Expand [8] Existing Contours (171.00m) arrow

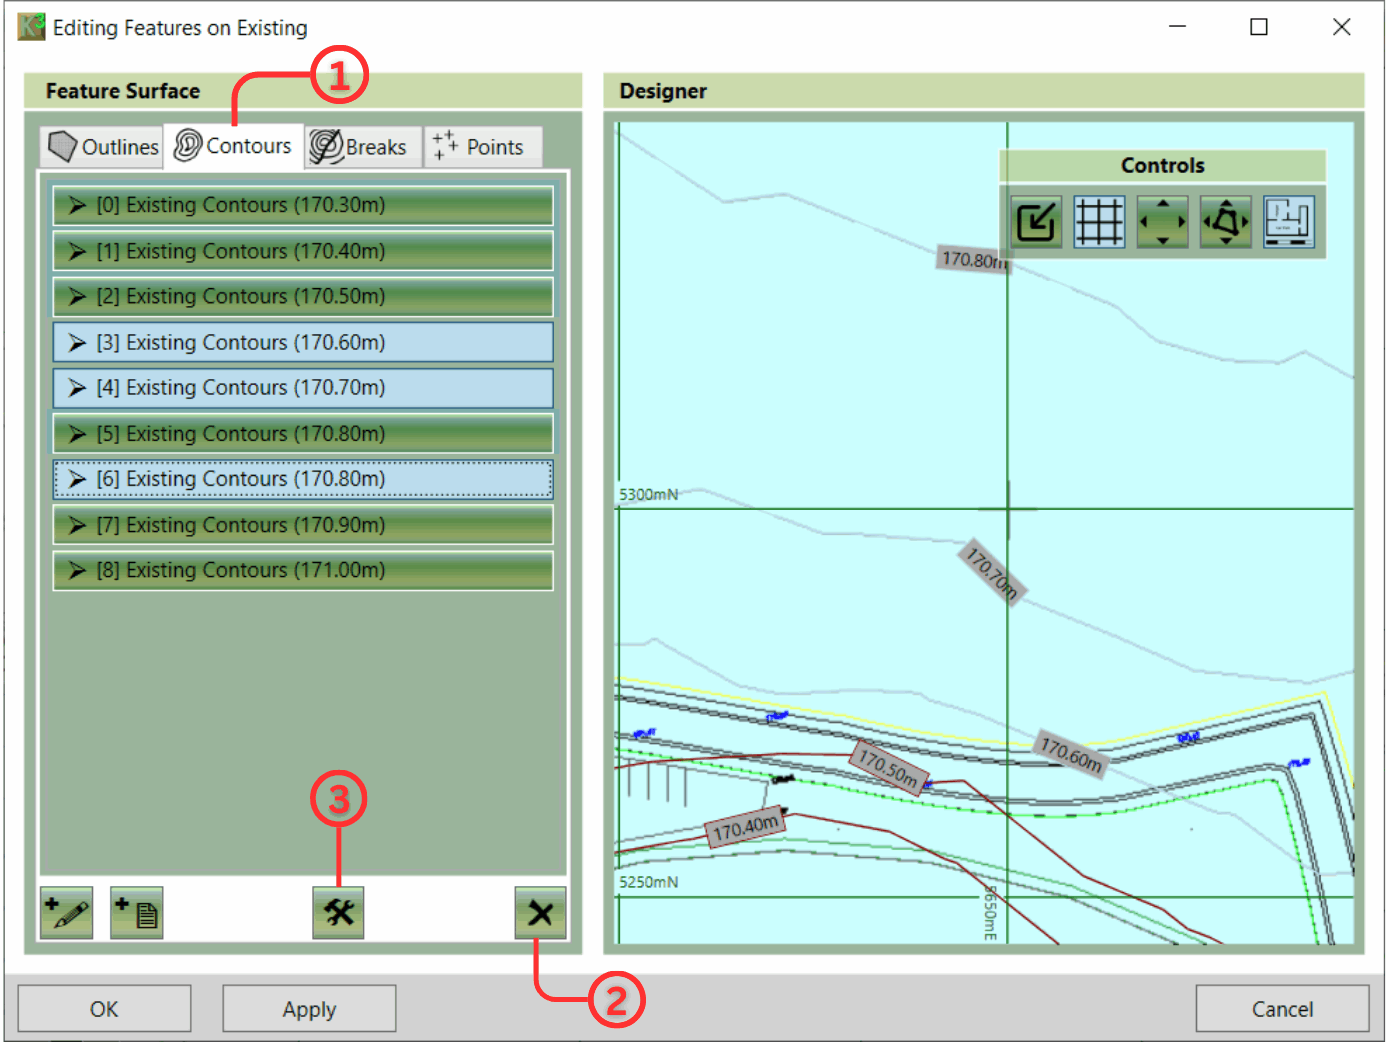(77, 571)
